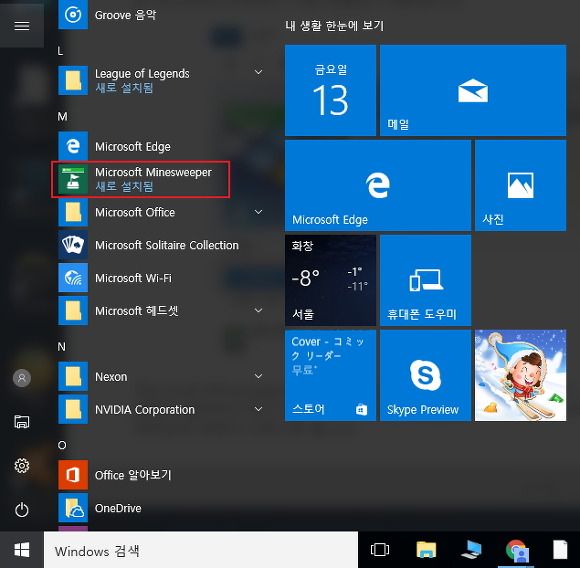580x568 pixels.
Task: Open the 휴대폰 도우미 tile
Action: pyautogui.click(x=425, y=280)
